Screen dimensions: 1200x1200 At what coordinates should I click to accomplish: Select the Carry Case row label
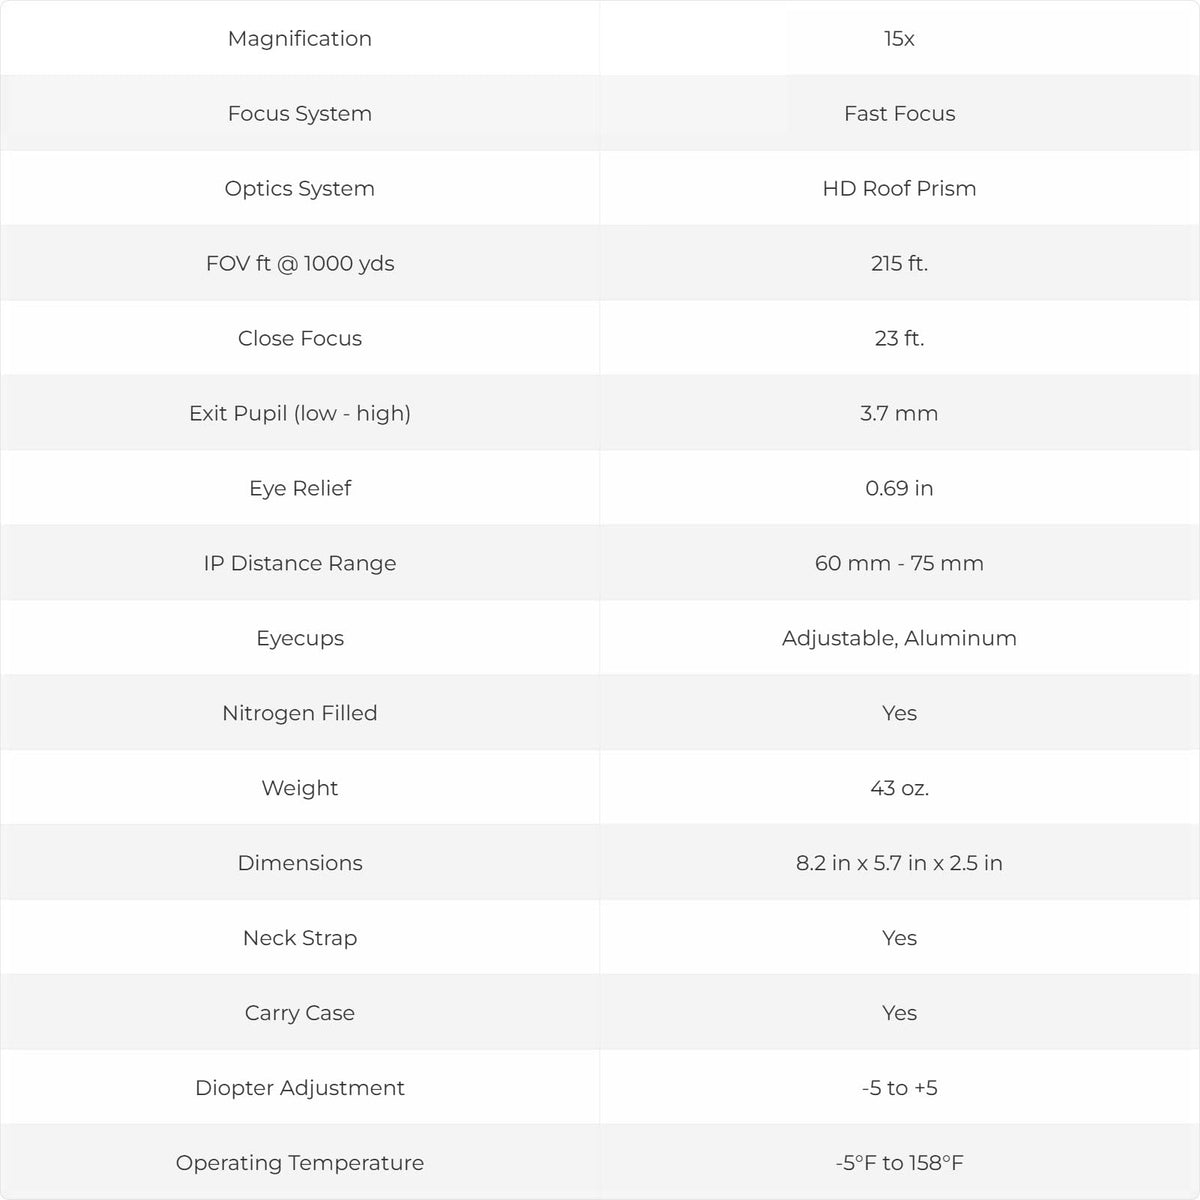(300, 1013)
